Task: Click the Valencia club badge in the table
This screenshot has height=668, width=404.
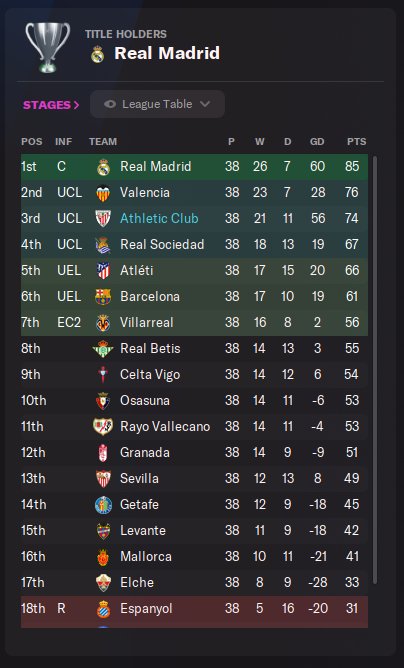Action: pyautogui.click(x=103, y=193)
